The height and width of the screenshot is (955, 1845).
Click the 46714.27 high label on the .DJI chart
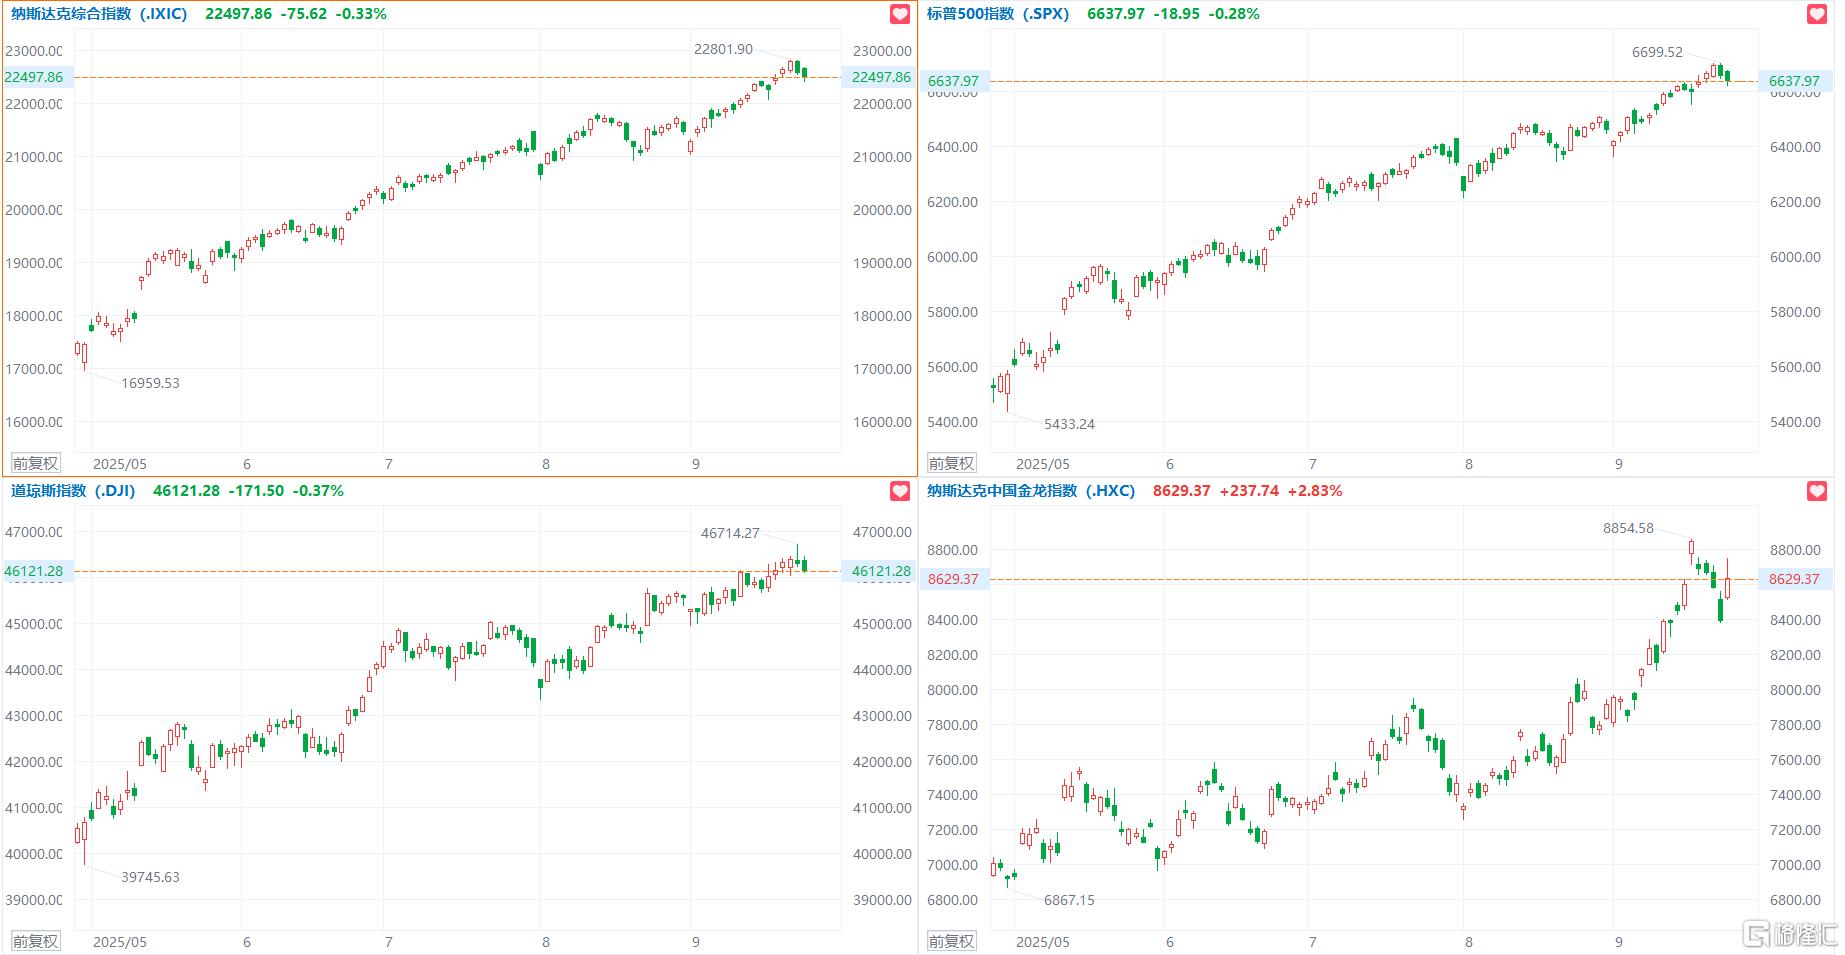click(x=730, y=533)
